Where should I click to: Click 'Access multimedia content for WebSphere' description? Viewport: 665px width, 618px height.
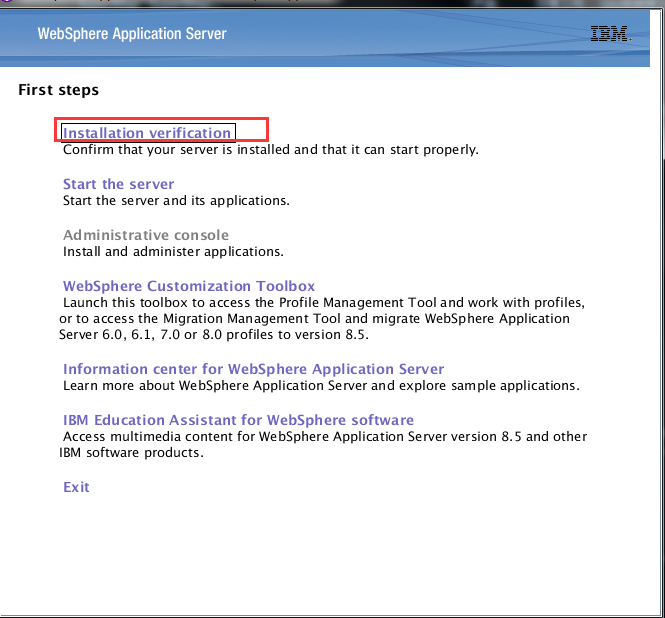pos(323,445)
